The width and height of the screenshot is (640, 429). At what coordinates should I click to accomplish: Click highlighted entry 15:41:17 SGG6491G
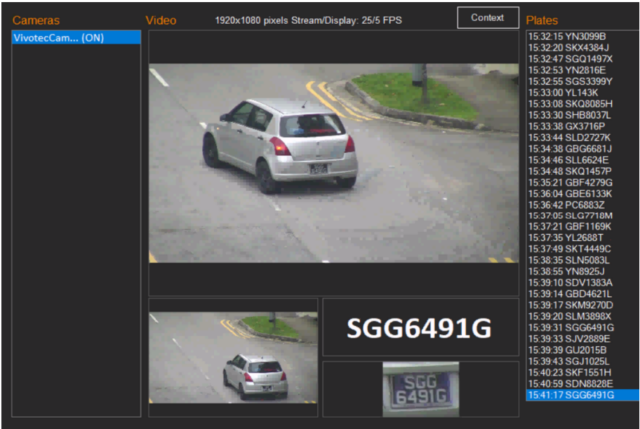[x=583, y=395]
